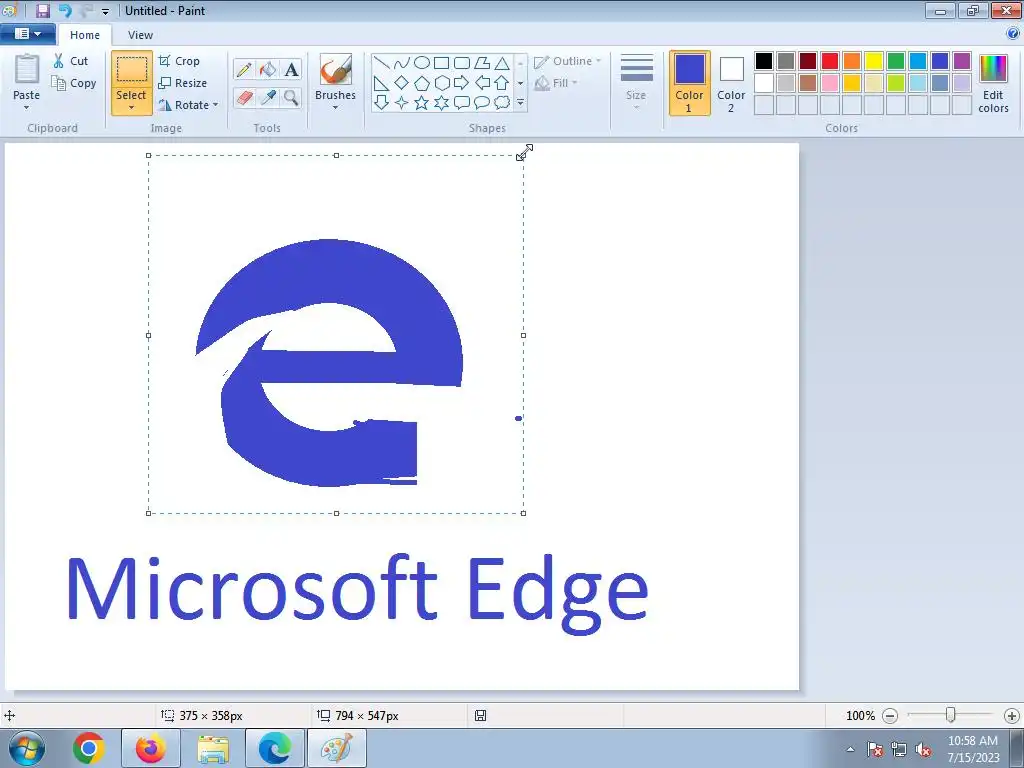
Task: Choose the Rounded rectangular callout shape
Action: [x=462, y=103]
